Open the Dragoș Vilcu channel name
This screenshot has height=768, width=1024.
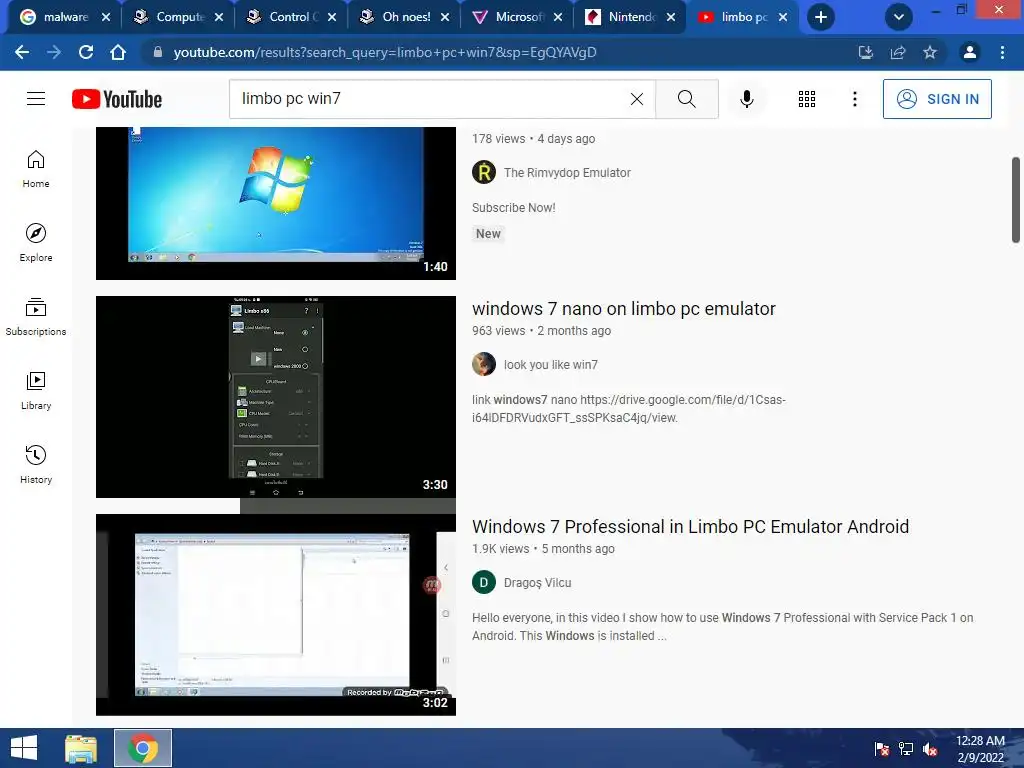pos(537,583)
